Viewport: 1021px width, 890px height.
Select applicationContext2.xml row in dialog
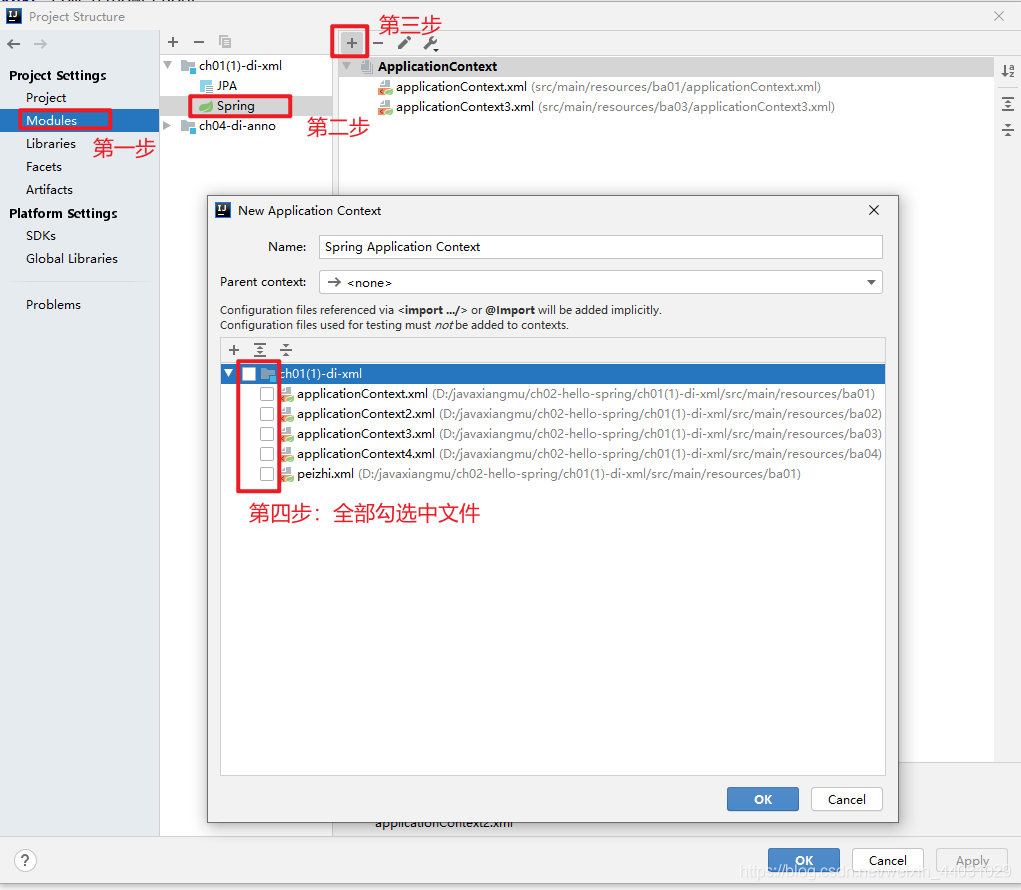[x=552, y=414]
